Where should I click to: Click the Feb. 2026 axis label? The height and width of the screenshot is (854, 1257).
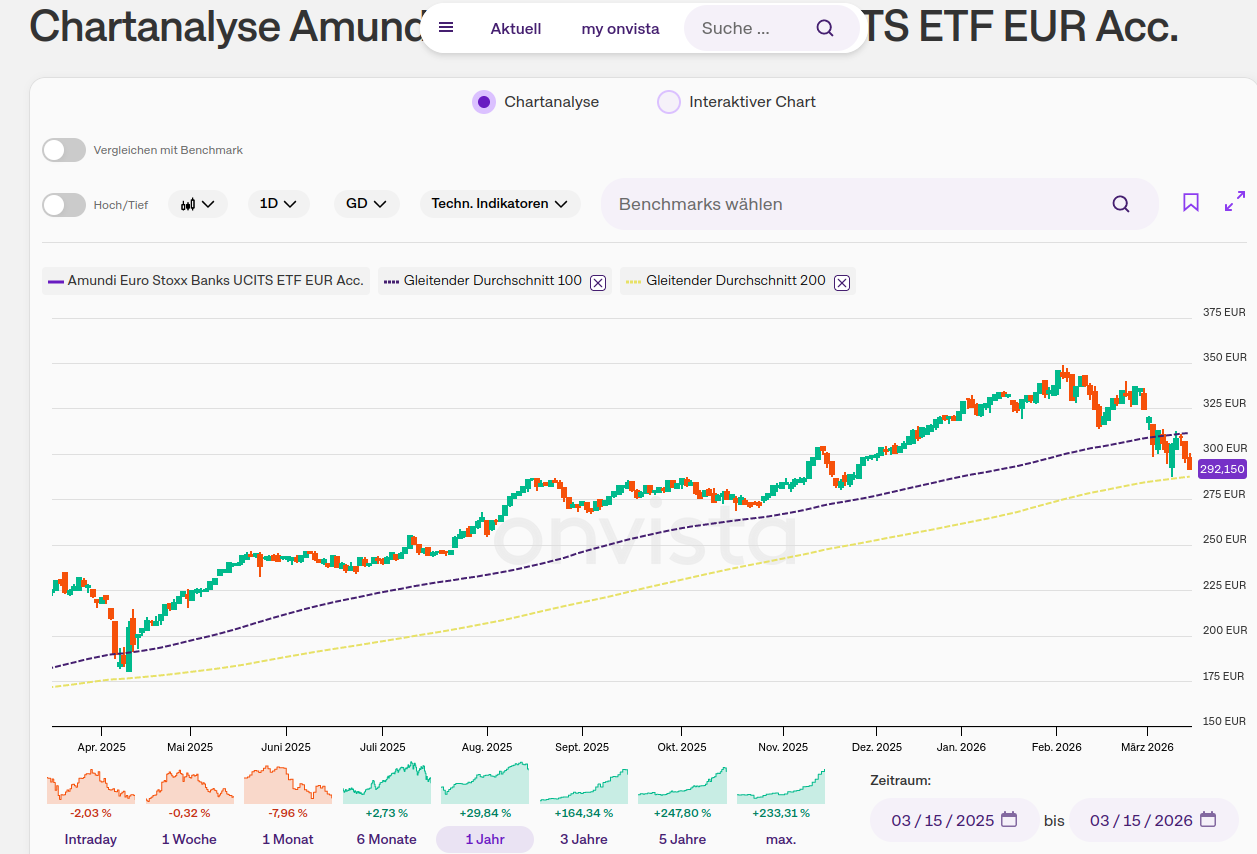pyautogui.click(x=1056, y=747)
